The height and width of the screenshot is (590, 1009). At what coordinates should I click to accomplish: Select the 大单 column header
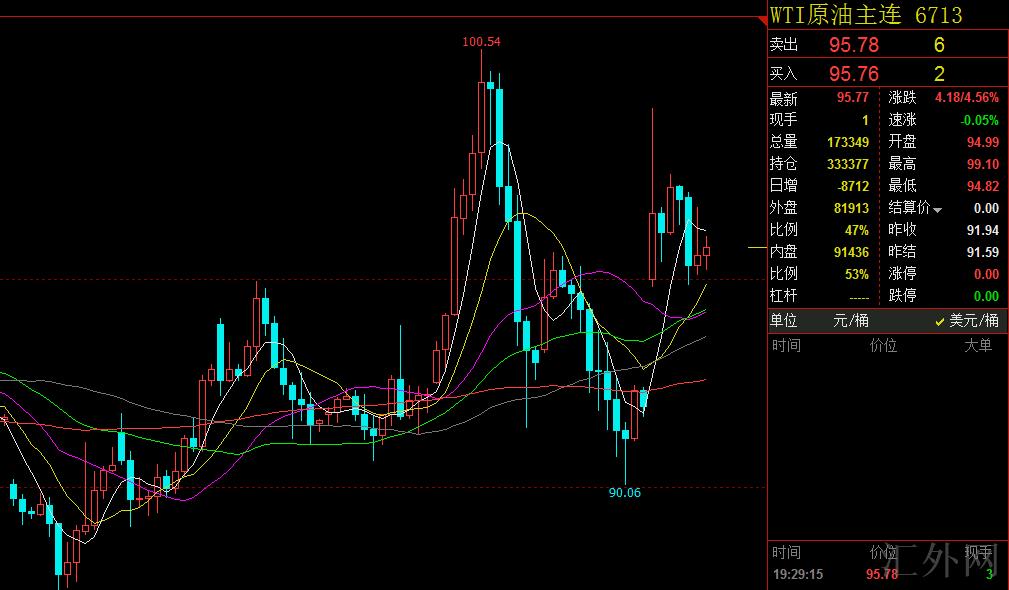(978, 346)
